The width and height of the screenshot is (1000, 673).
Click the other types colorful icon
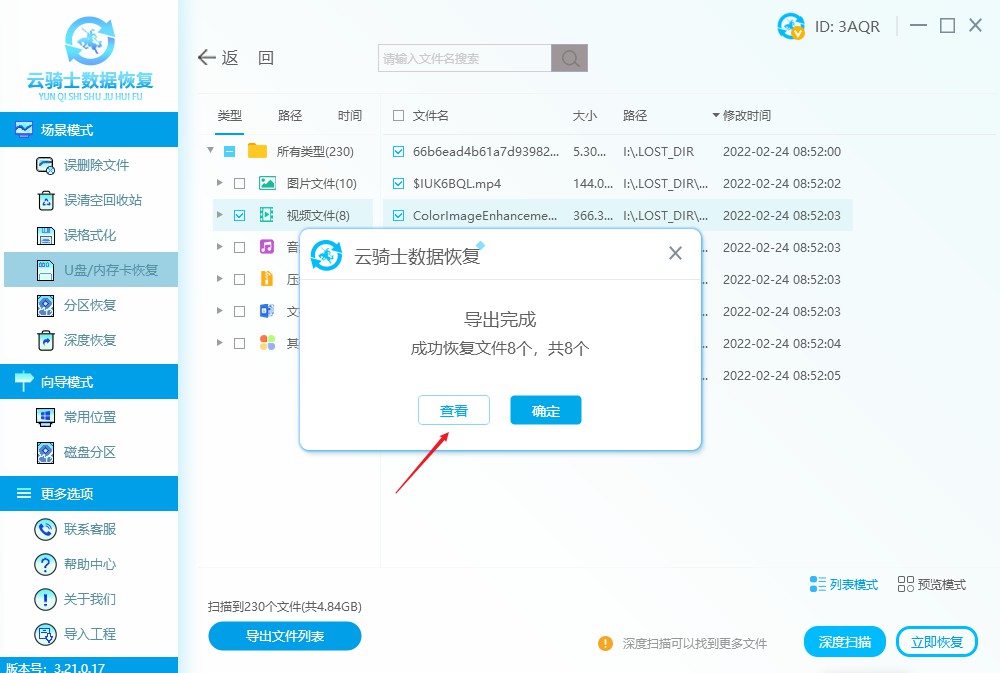267,343
